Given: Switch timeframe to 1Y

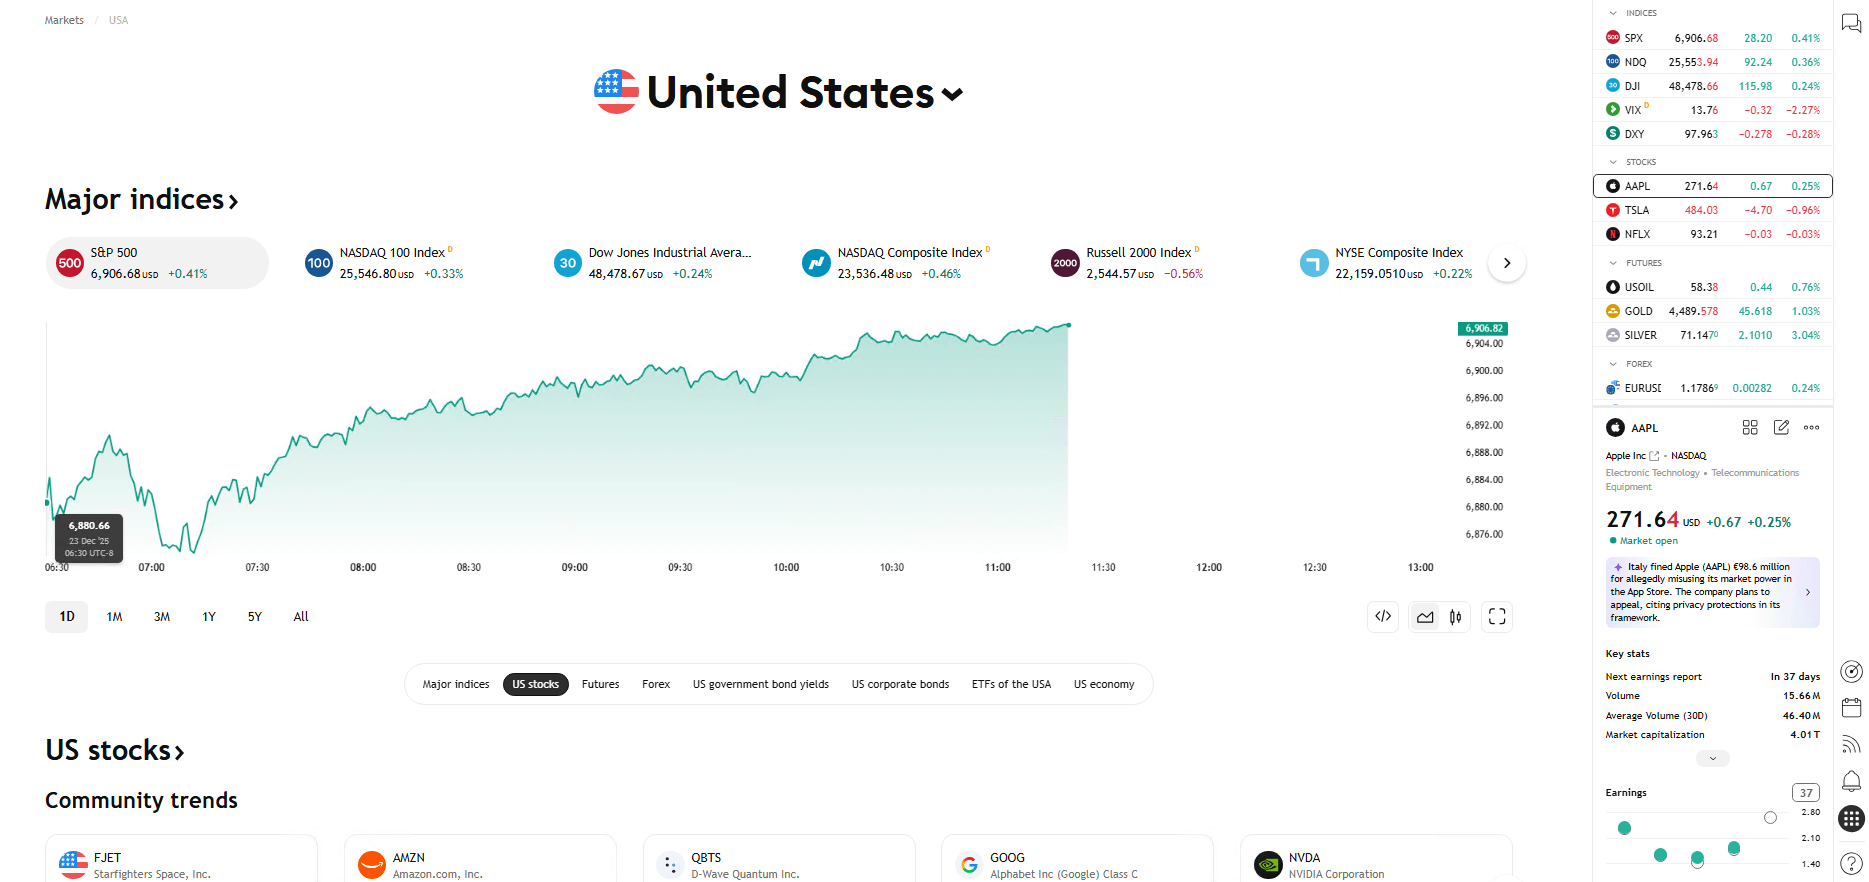Looking at the screenshot, I should coord(208,617).
